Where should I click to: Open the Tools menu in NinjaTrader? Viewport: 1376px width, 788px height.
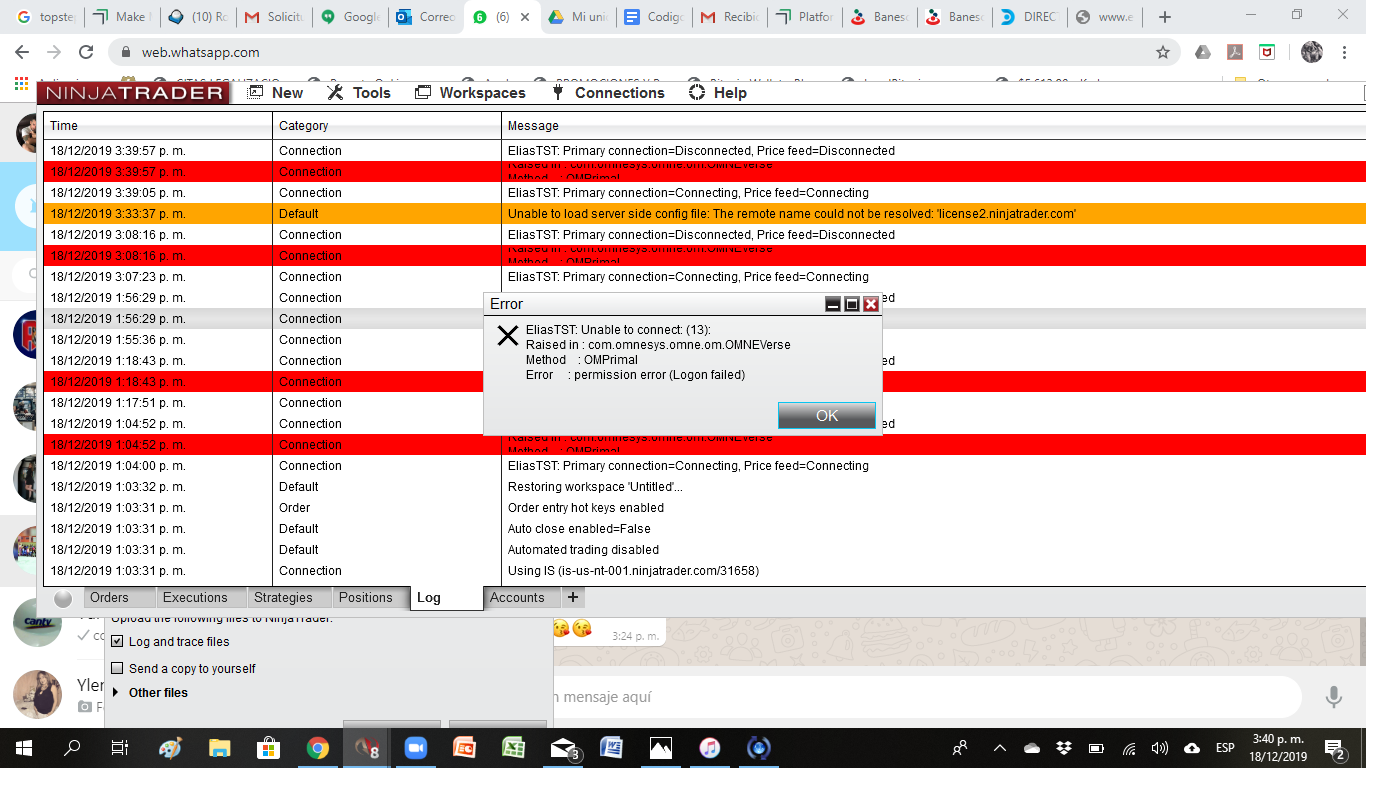coord(358,93)
